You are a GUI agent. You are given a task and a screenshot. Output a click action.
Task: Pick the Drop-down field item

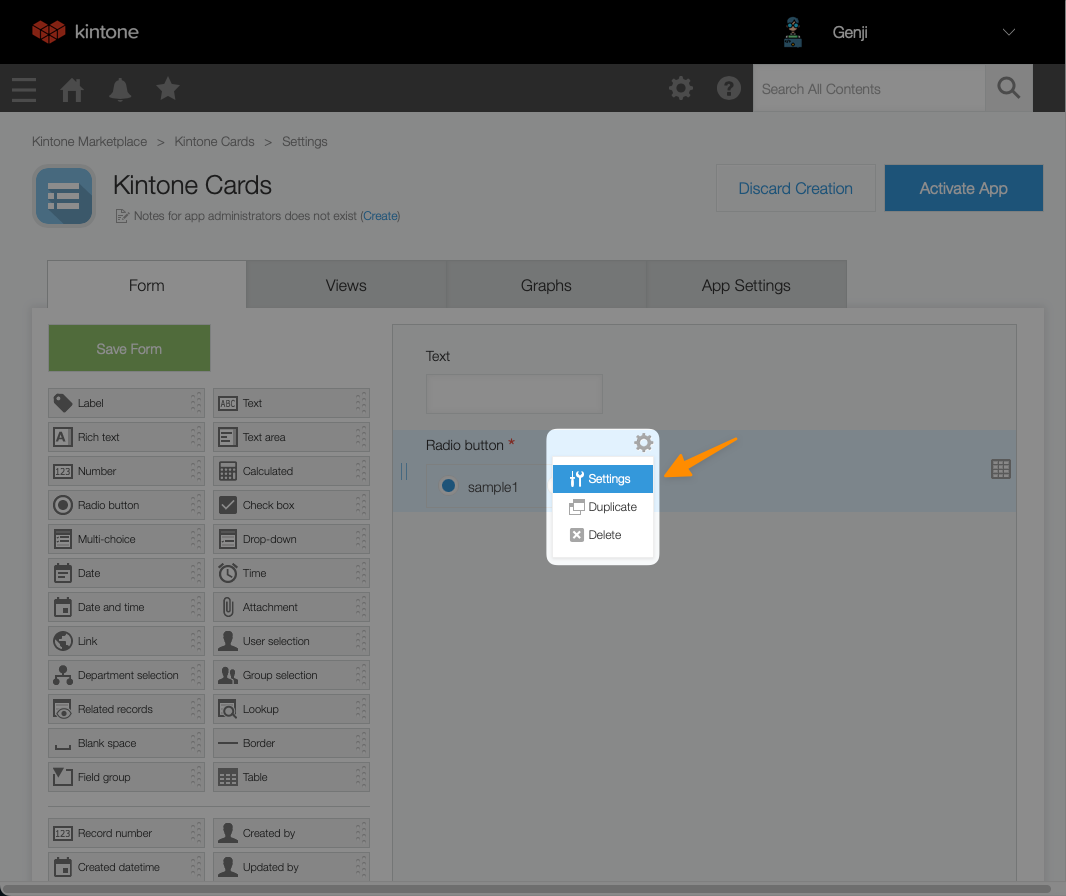(291, 539)
